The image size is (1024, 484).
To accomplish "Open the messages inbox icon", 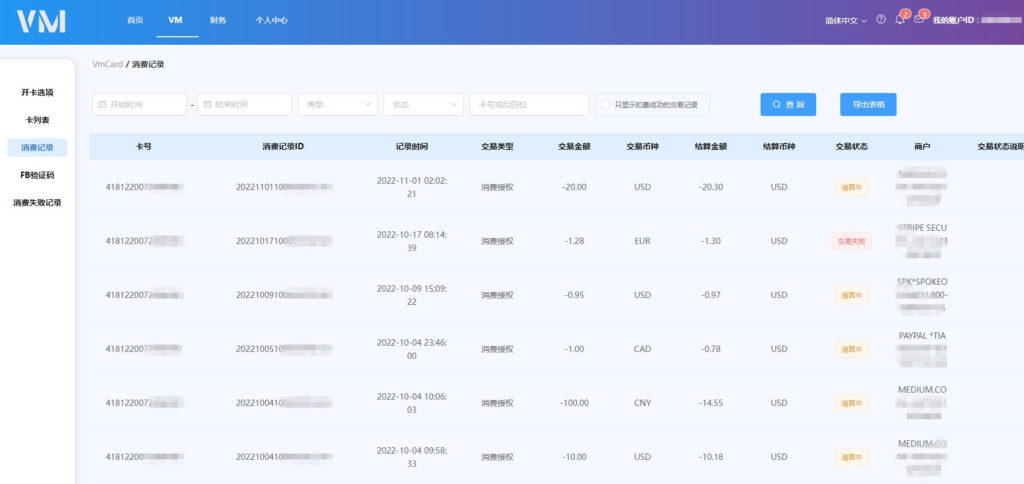I will [919, 20].
